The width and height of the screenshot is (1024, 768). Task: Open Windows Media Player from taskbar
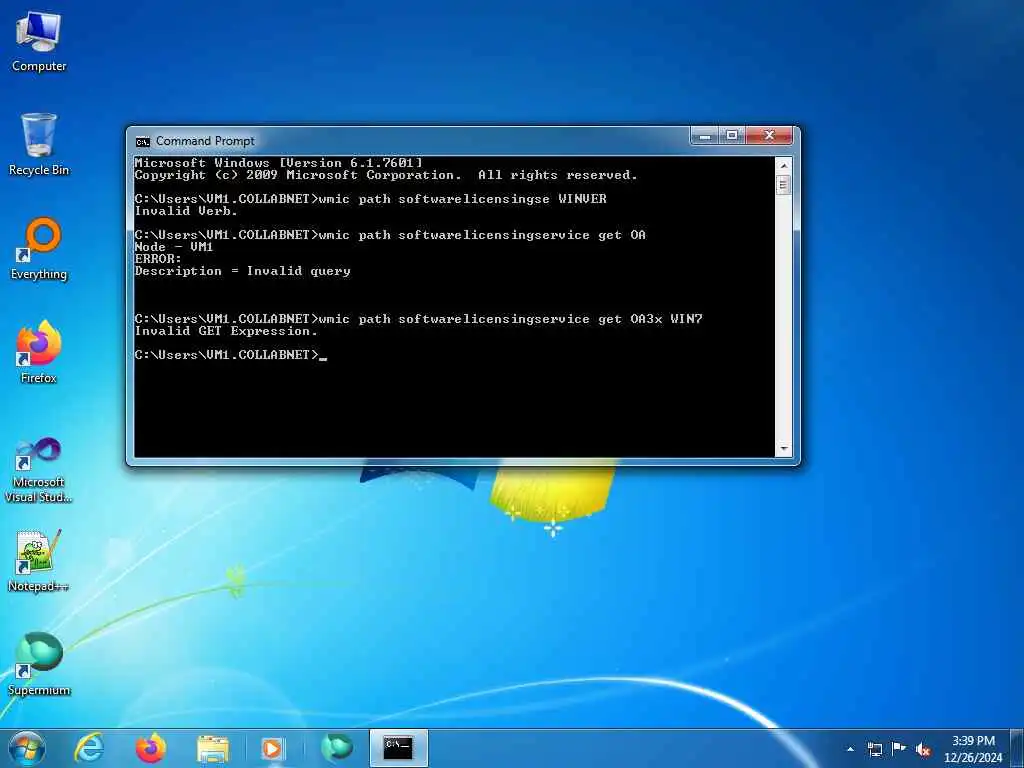click(274, 748)
